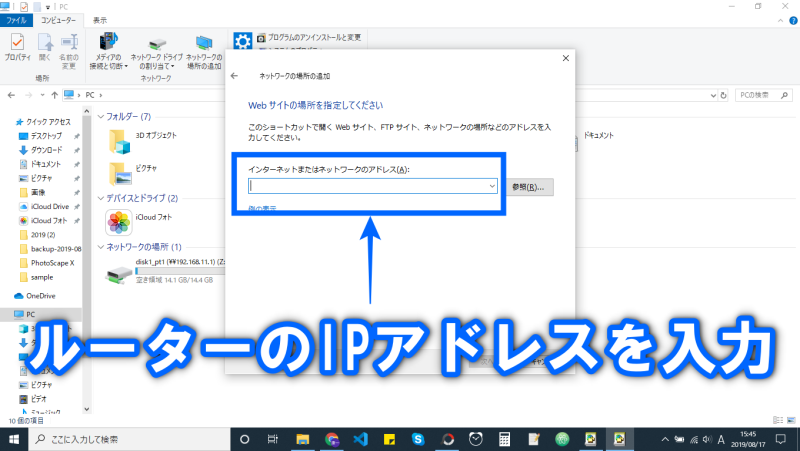This screenshot has height=451, width=800.
Task: Open Visual Studio Code from the taskbar
Action: (x=362, y=439)
